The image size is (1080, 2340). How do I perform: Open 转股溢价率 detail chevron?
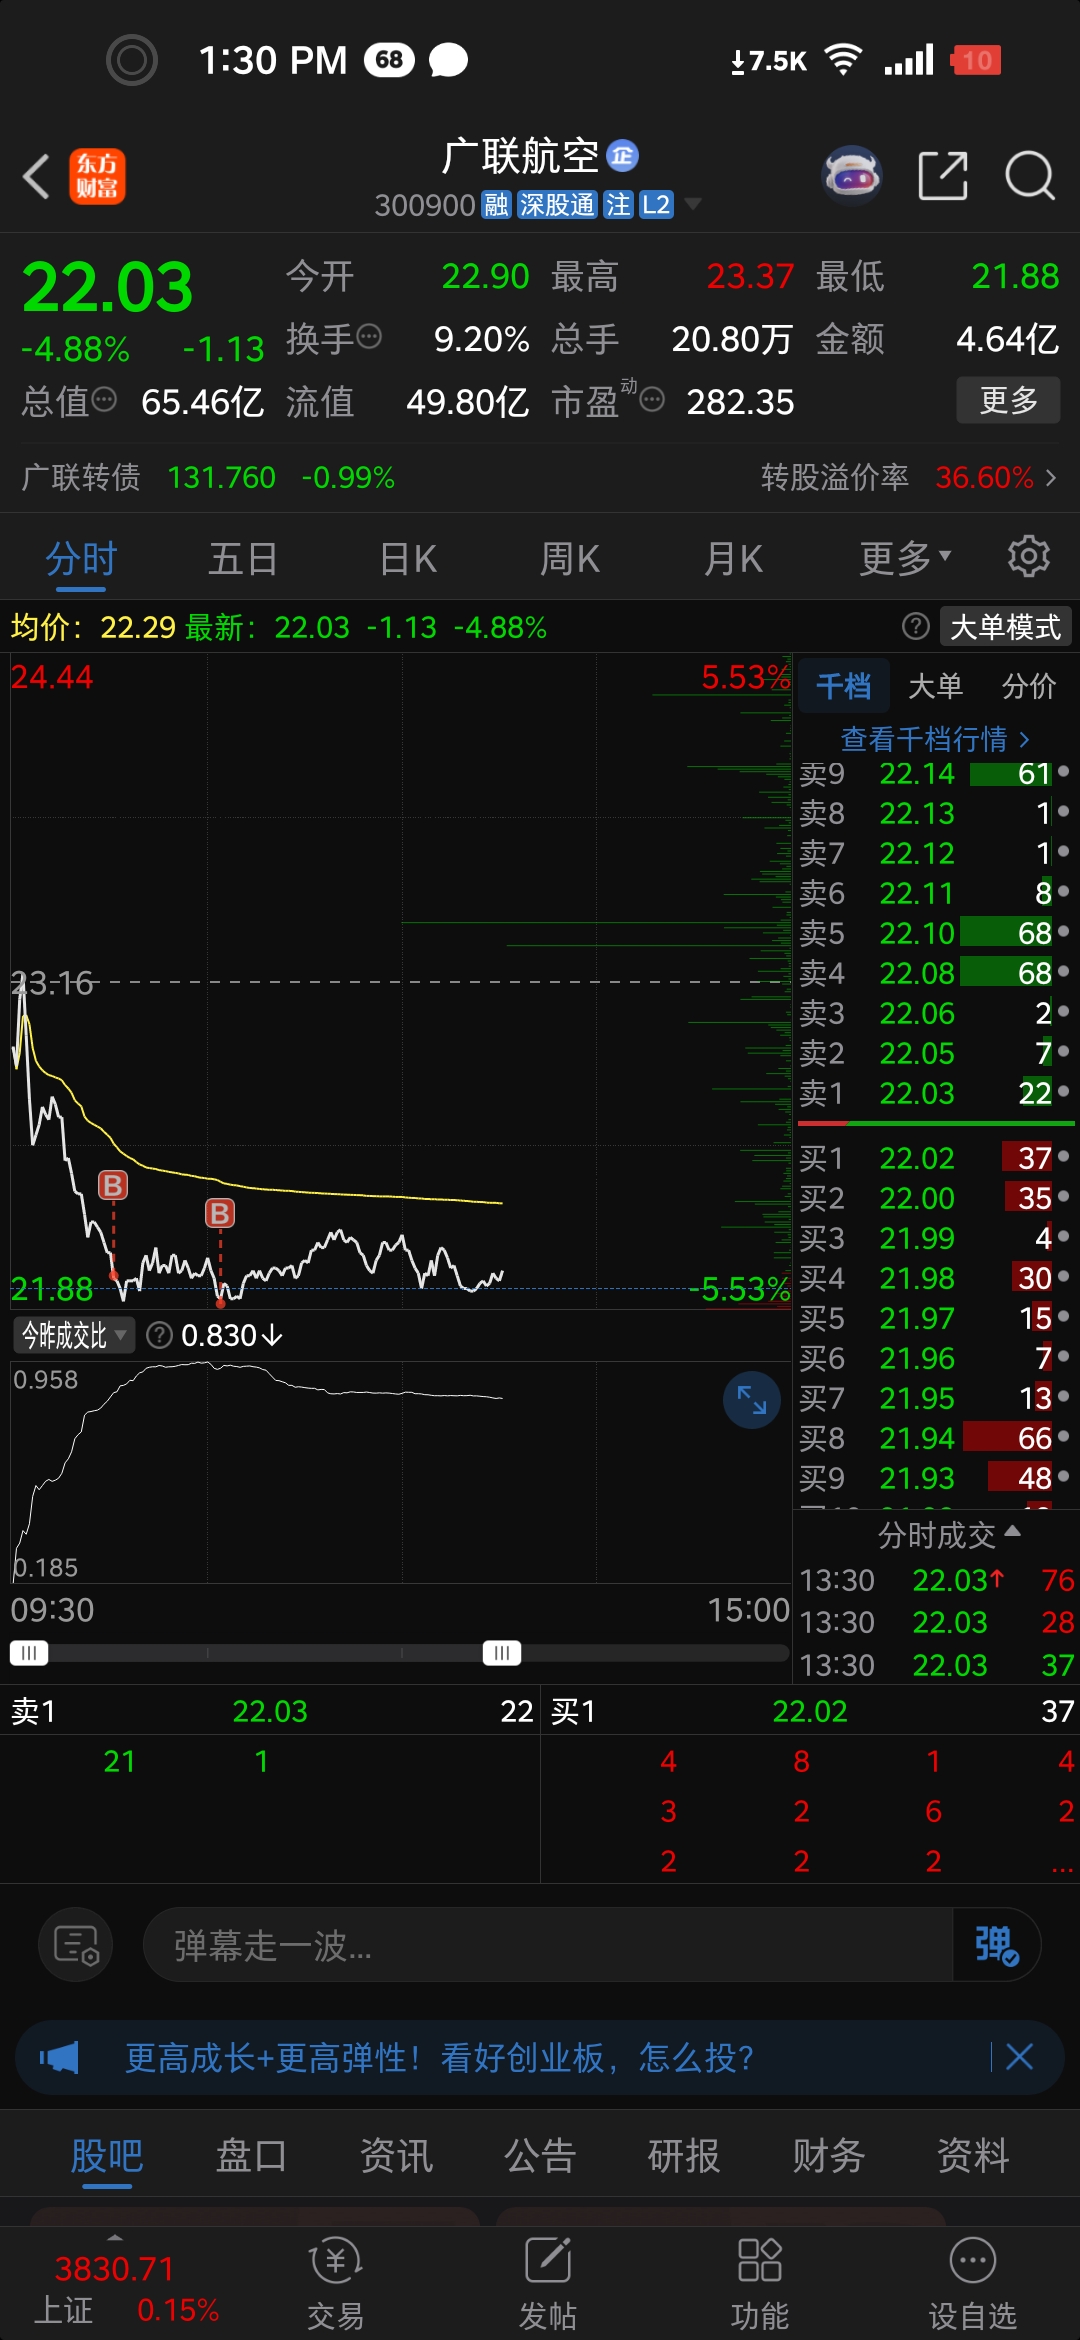click(1050, 478)
